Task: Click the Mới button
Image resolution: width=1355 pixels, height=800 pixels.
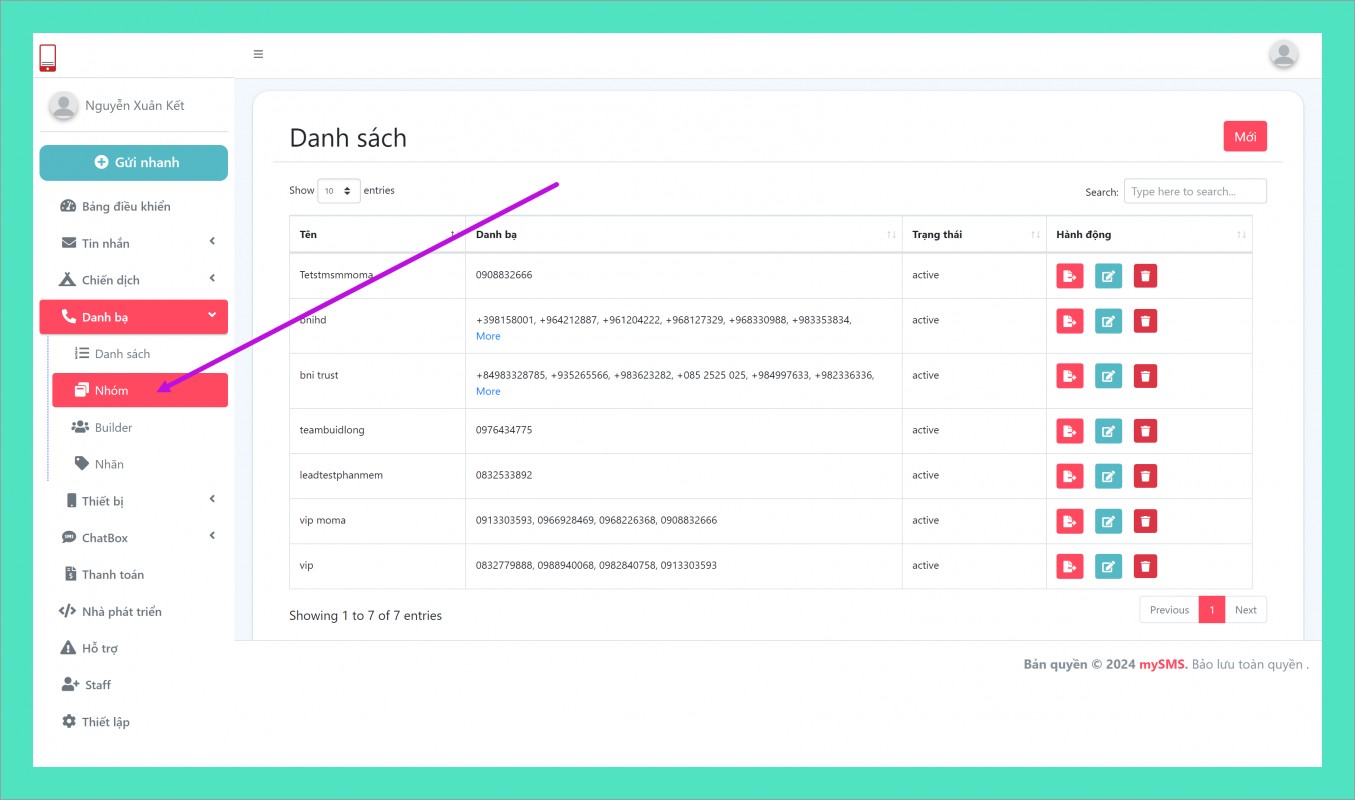Action: 1244,137
